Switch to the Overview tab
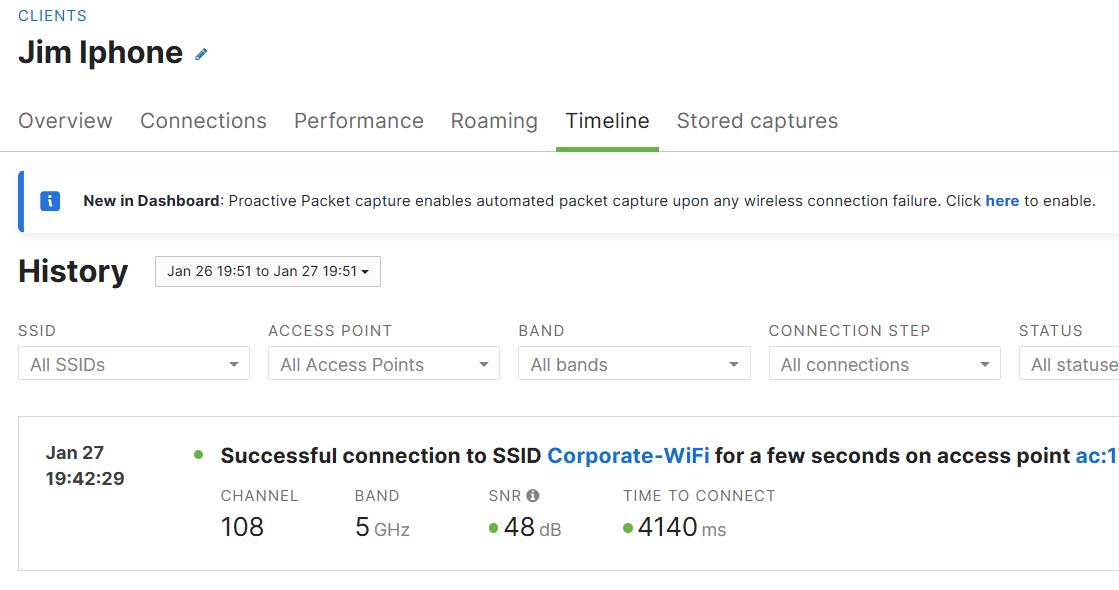Screen dimensions: 1119x590 66,121
